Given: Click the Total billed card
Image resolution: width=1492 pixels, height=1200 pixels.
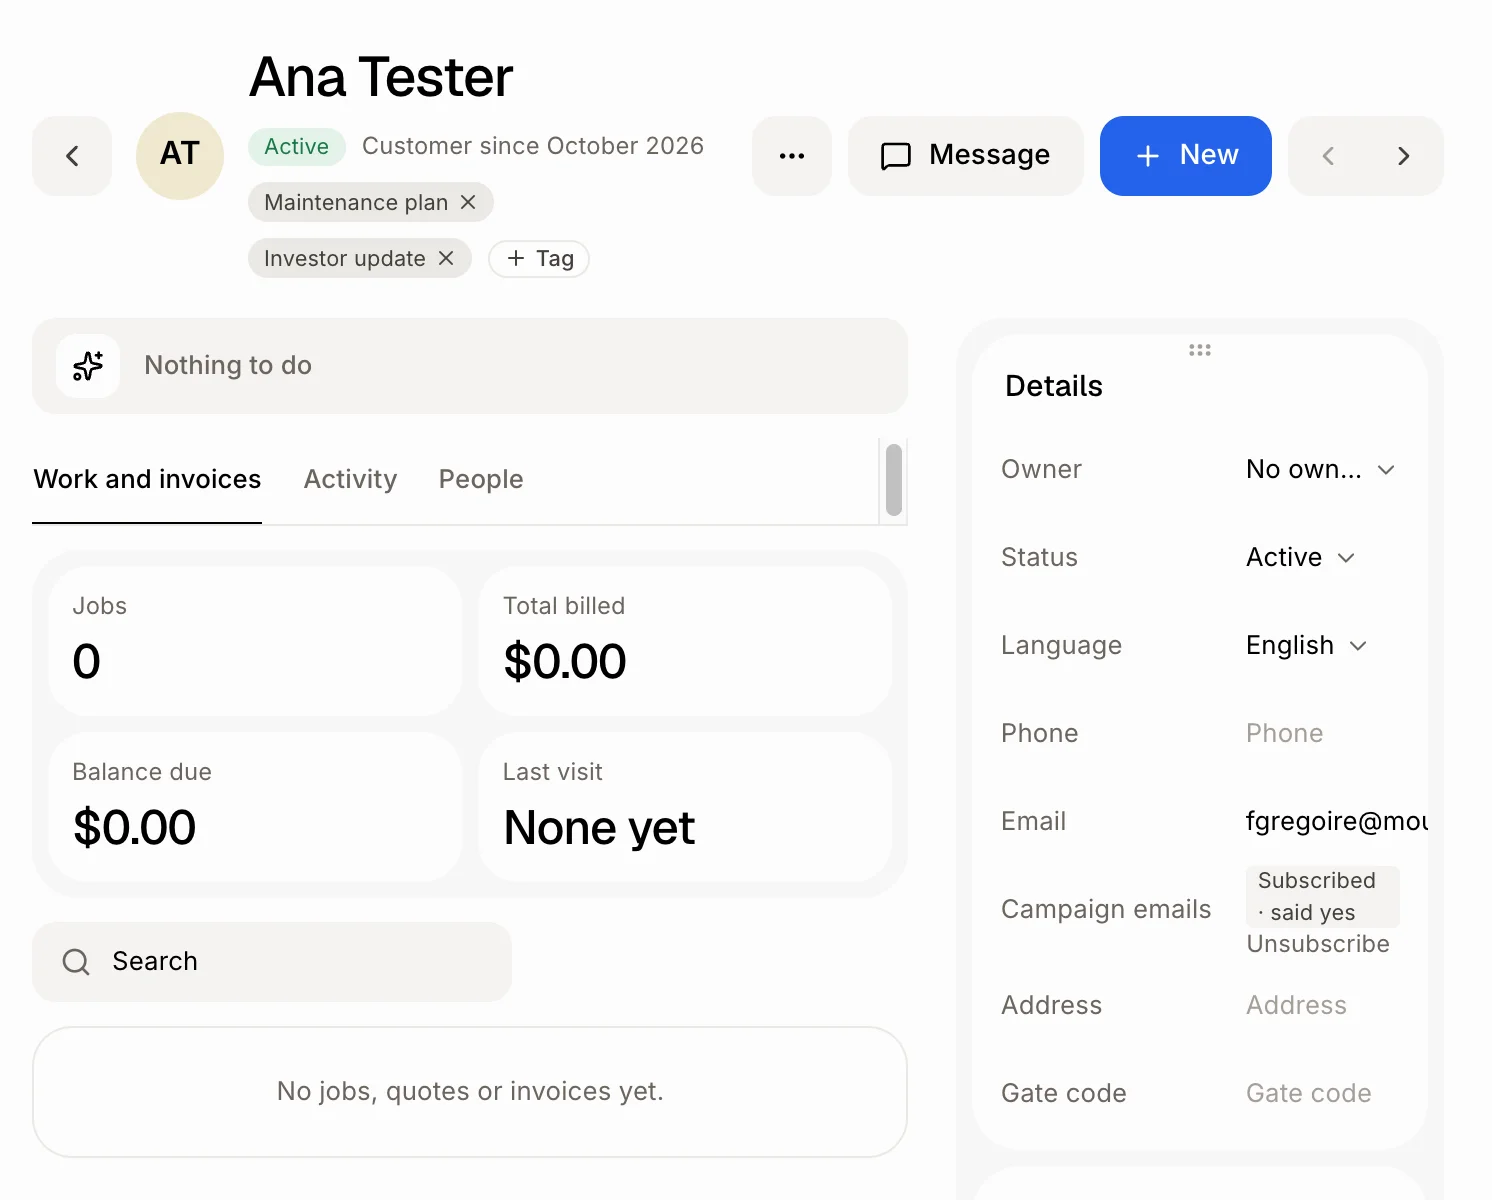Looking at the screenshot, I should (685, 641).
